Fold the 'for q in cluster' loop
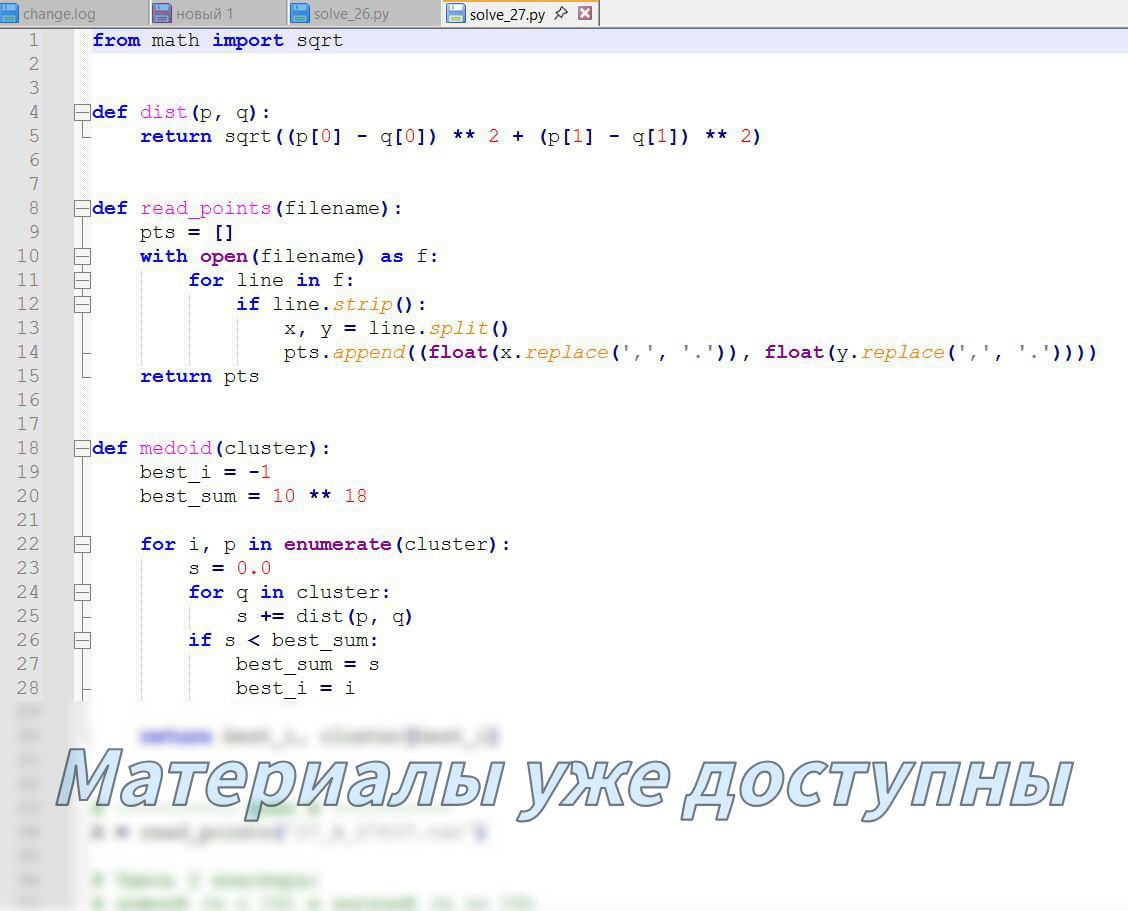1128x911 pixels. (82, 592)
